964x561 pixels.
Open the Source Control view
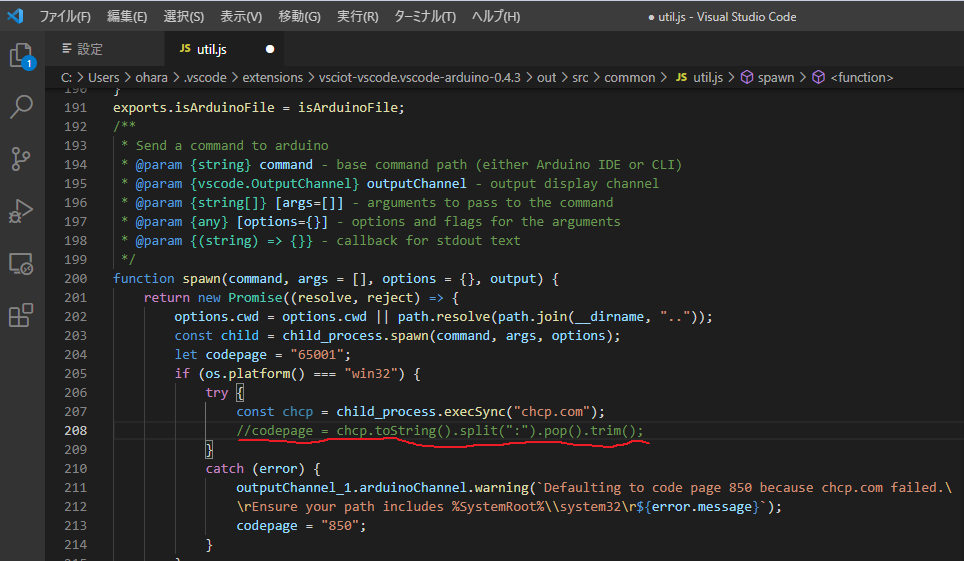point(21,159)
